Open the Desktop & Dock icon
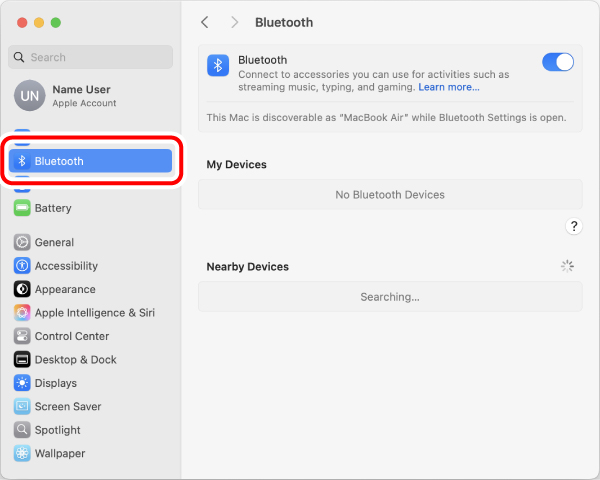Screen dimensions: 600x480 [22, 359]
